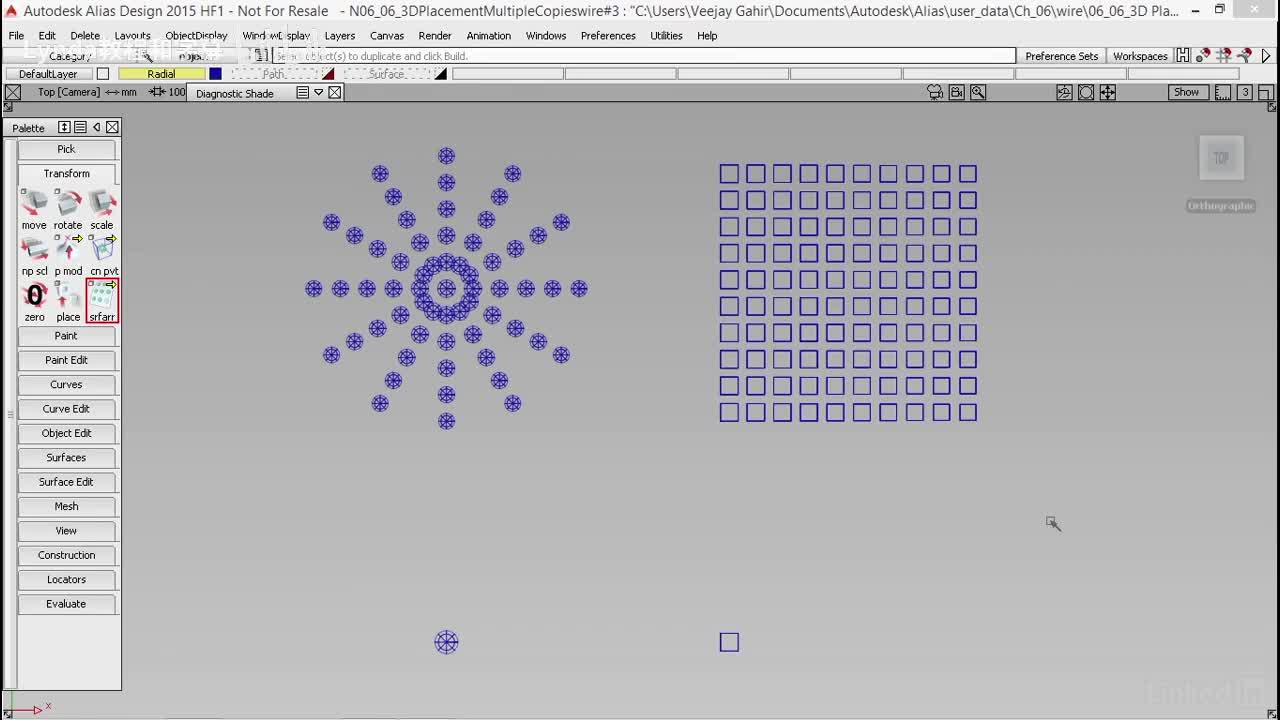1280x720 pixels.
Task: Collapse the Transform palette section
Action: (x=66, y=174)
